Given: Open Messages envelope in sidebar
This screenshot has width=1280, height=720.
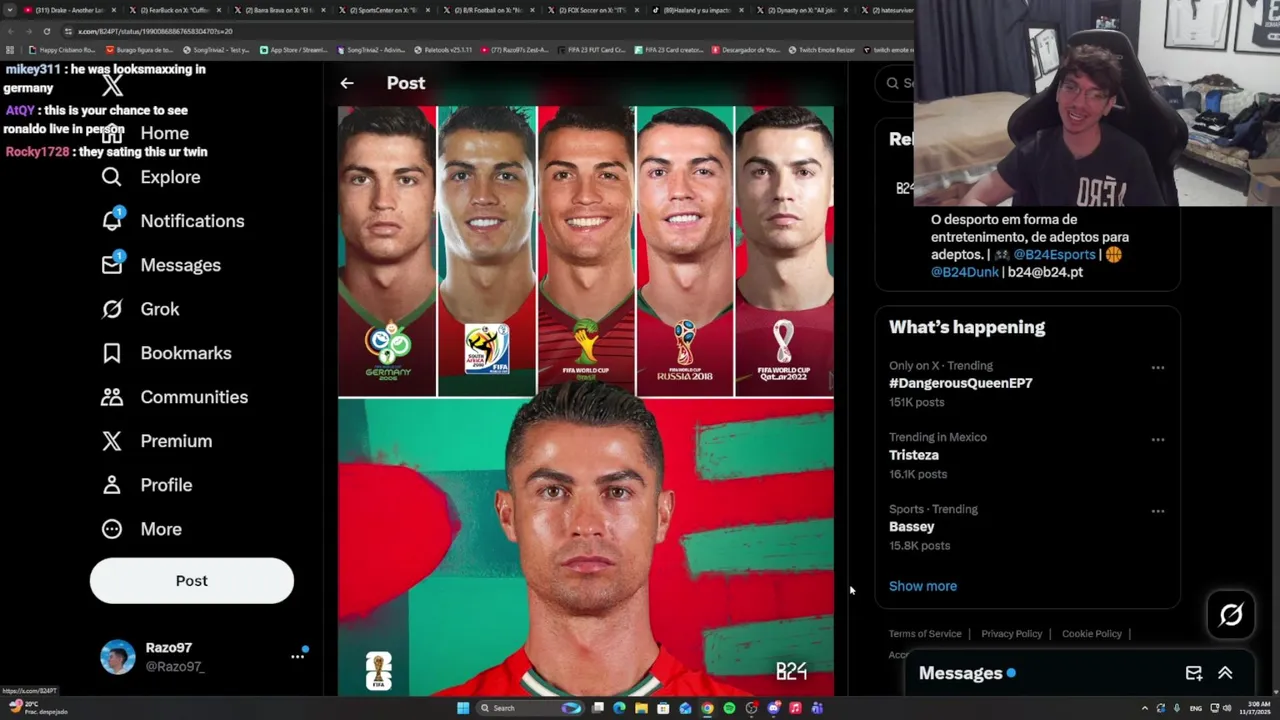Looking at the screenshot, I should tap(112, 265).
